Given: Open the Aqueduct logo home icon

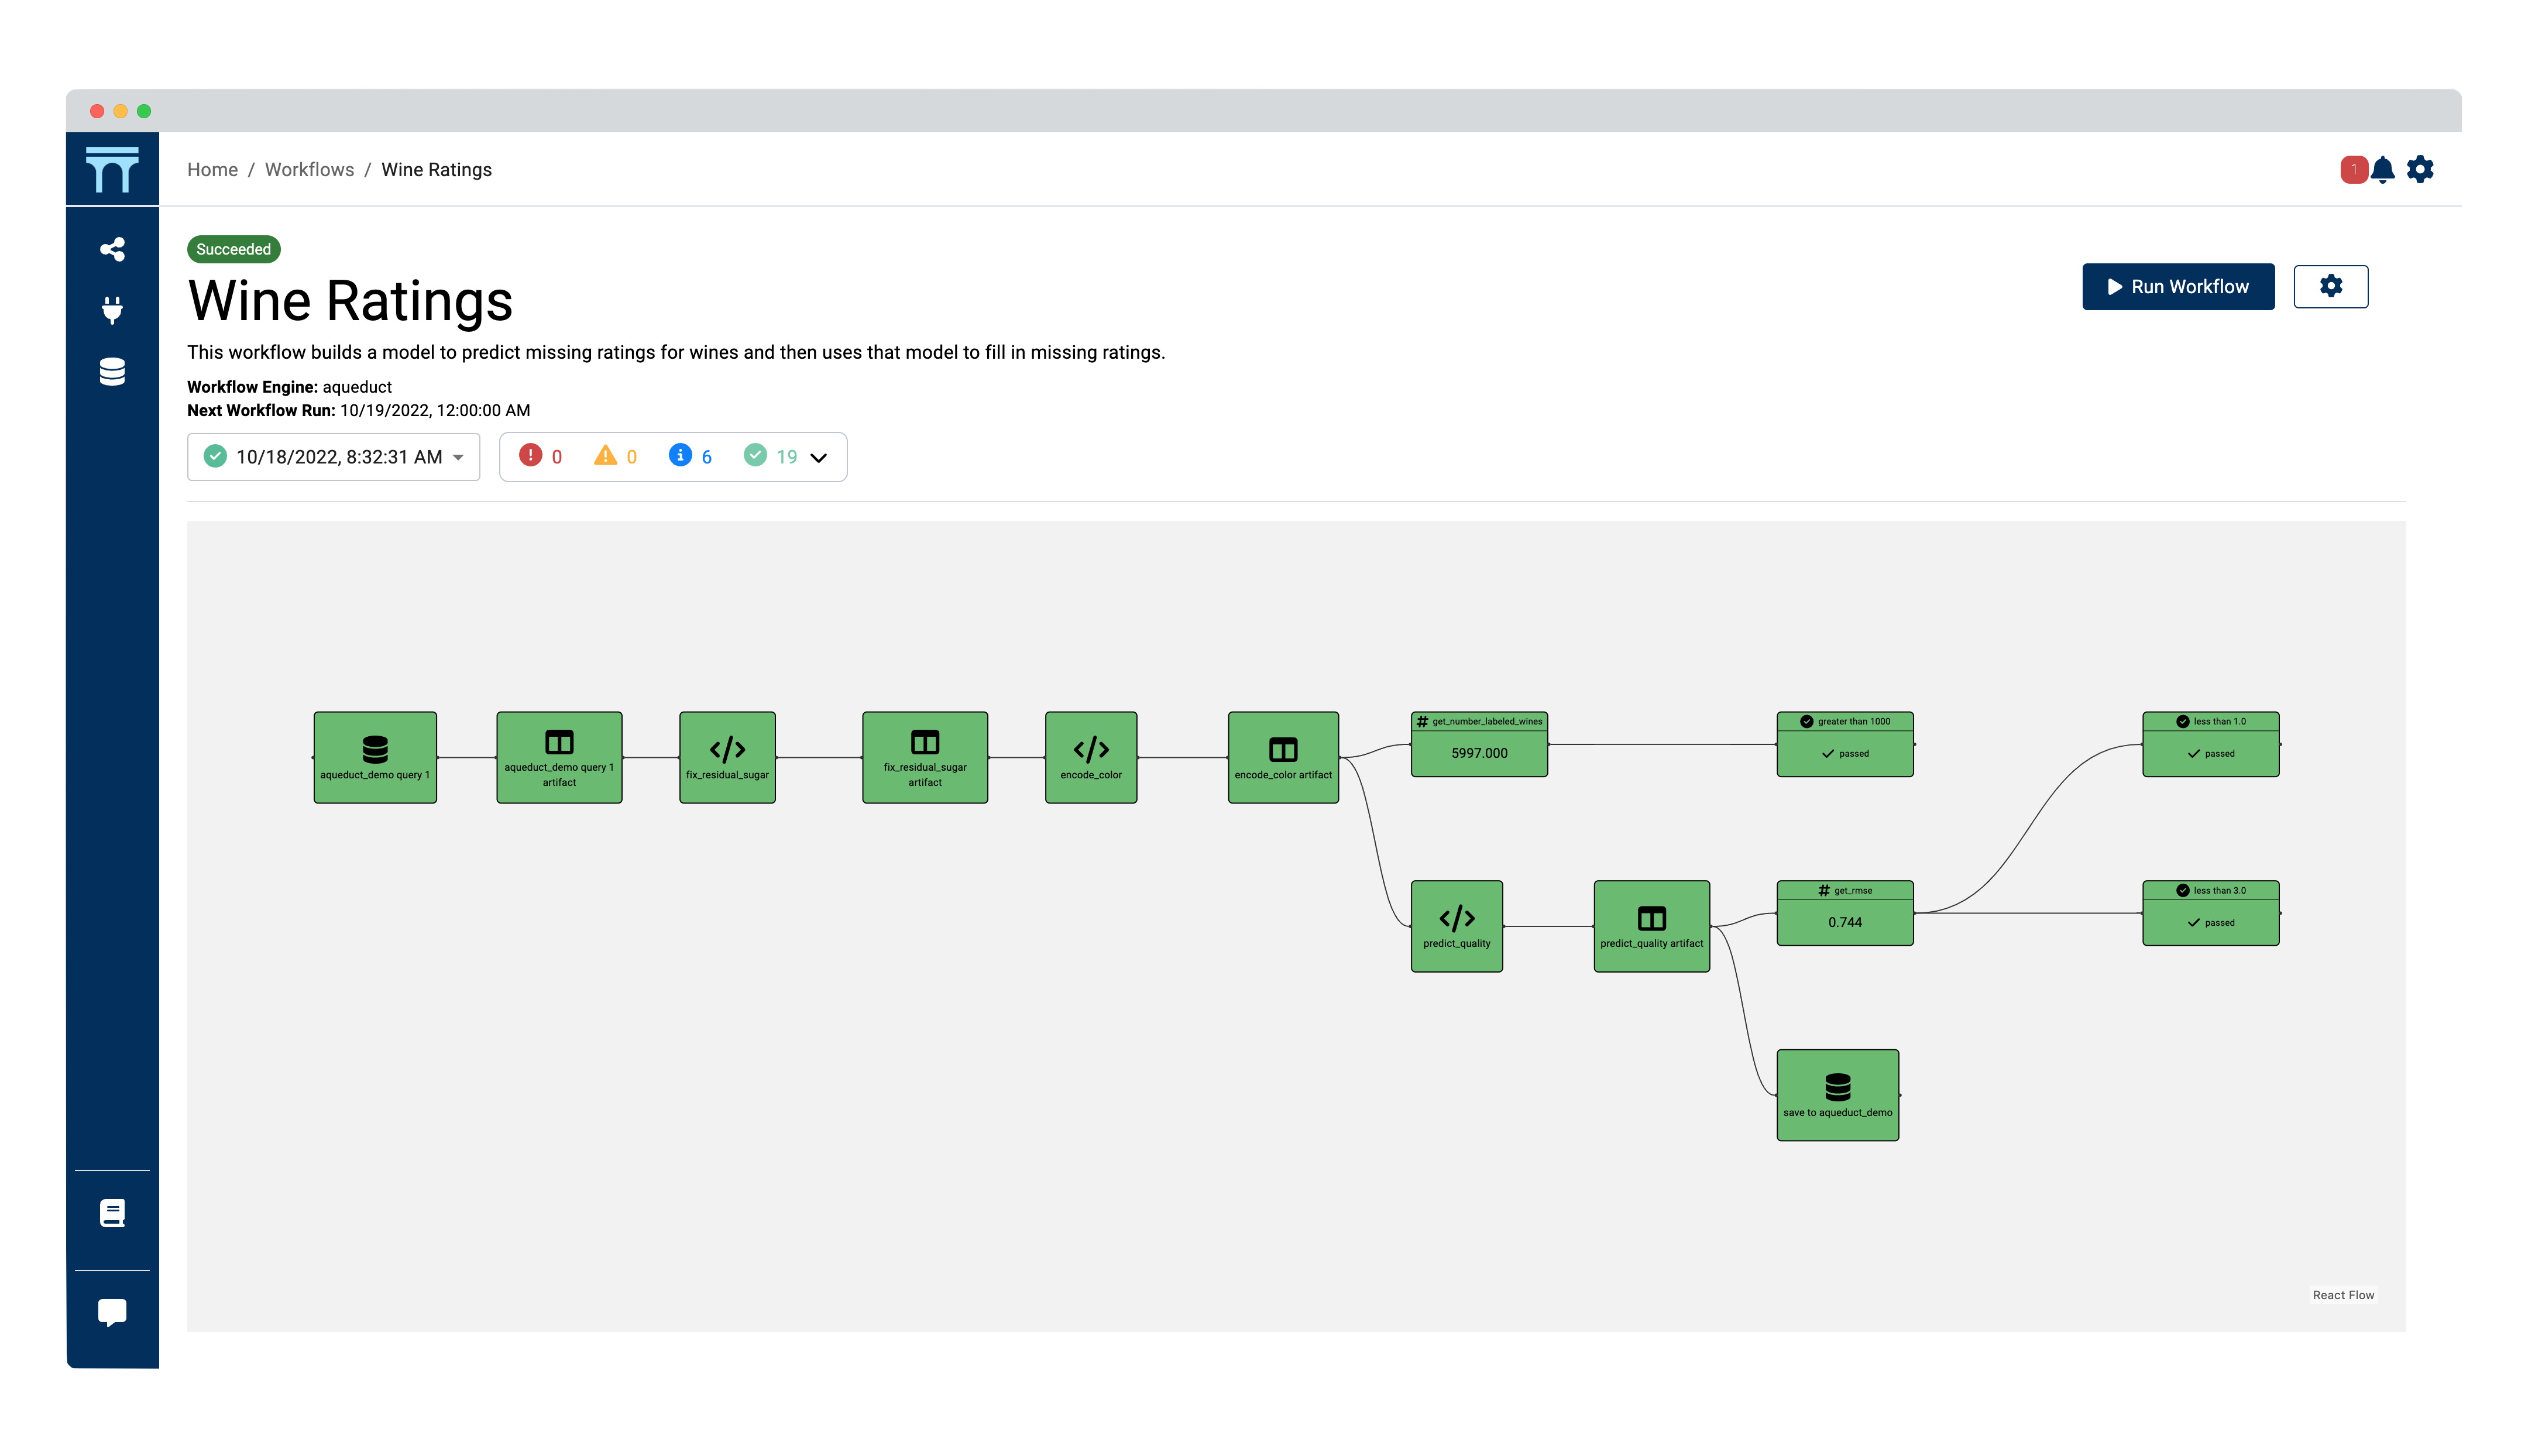Looking at the screenshot, I should pos(112,169).
